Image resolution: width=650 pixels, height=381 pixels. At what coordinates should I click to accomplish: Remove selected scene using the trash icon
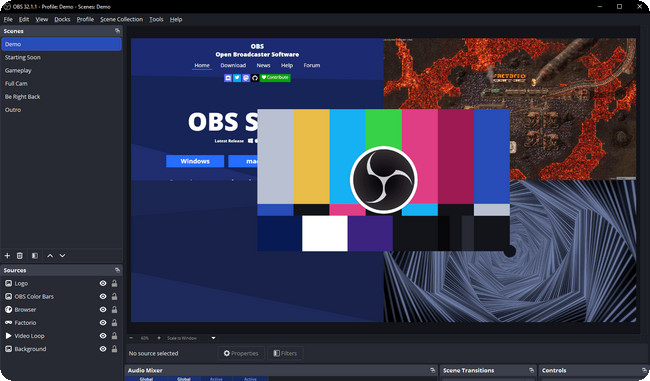pos(19,256)
